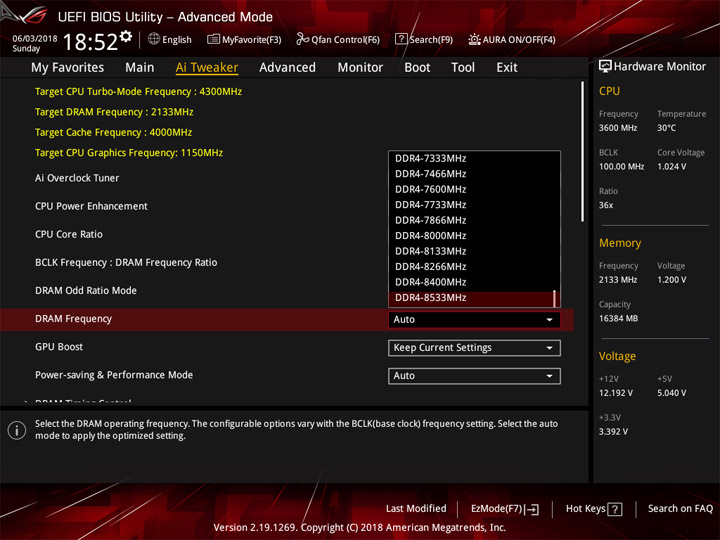Viewport: 720px width, 540px height.
Task: Open Search on FAQ link
Action: tap(681, 509)
